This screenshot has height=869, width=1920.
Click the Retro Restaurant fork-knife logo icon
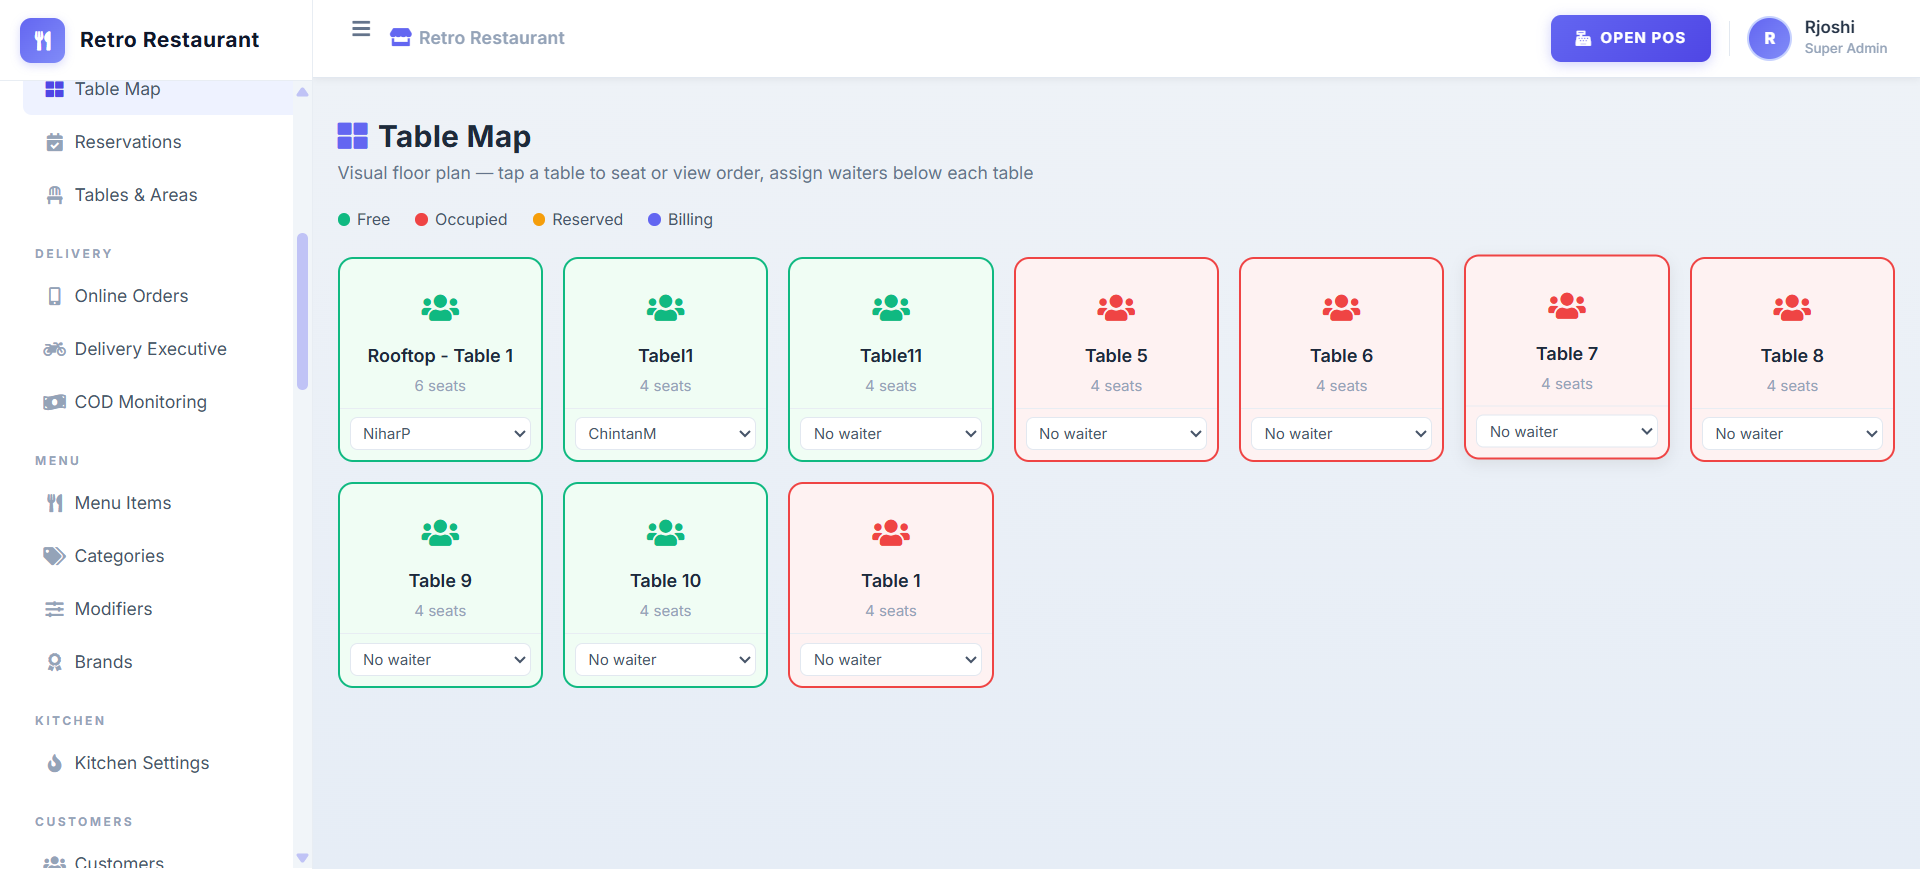pos(42,40)
